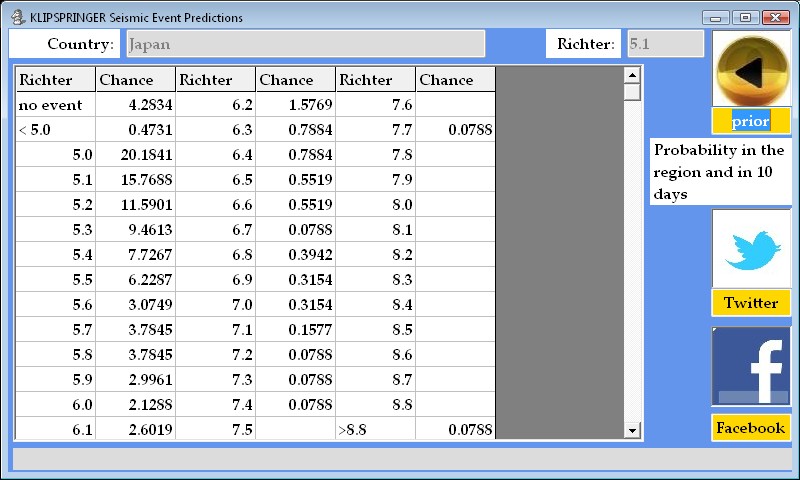This screenshot has width=800, height=480.
Task: Open the Facebook logo icon
Action: pyautogui.click(x=751, y=367)
